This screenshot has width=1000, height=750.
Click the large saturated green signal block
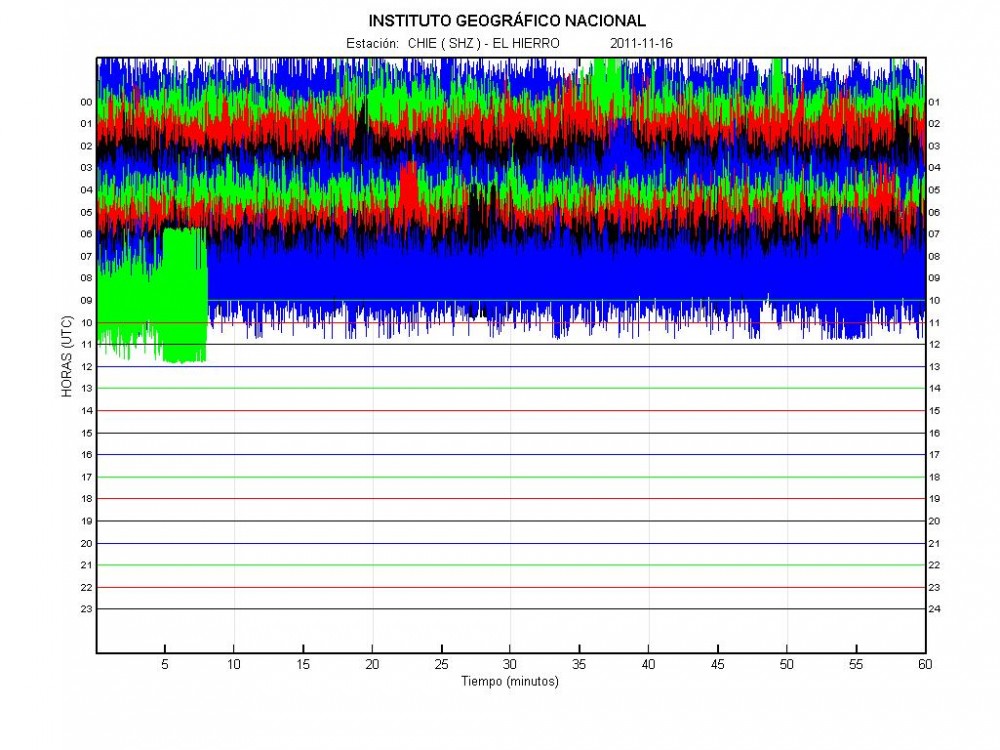(183, 295)
